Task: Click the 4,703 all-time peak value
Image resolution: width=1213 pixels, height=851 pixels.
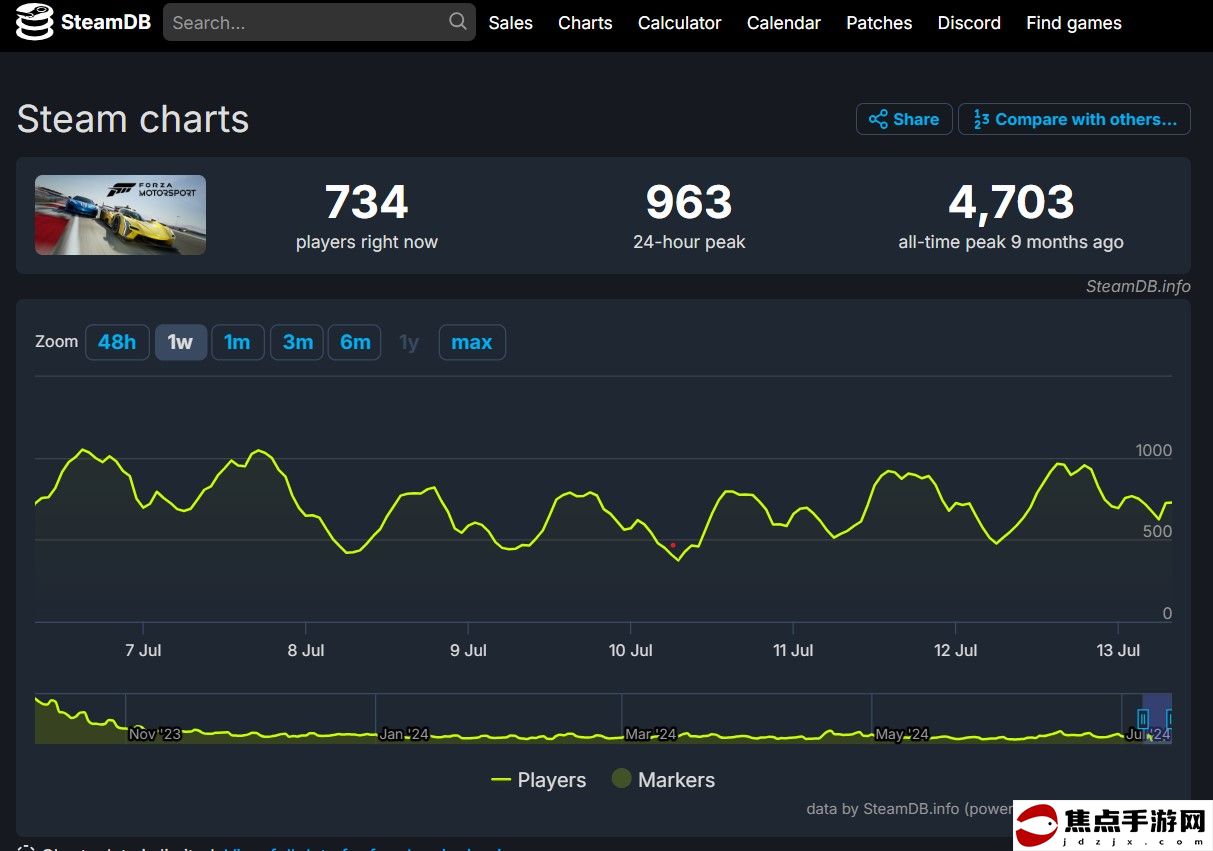Action: [1011, 203]
